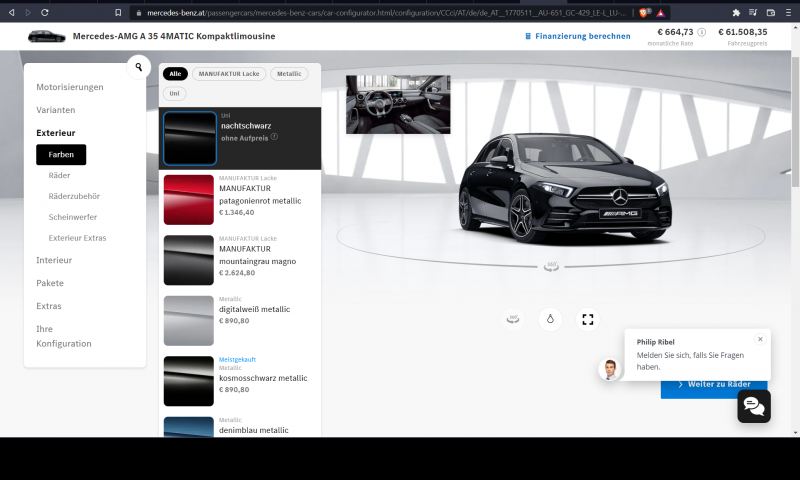Filter colors by Metallic
This screenshot has height=480, width=800.
click(x=290, y=73)
